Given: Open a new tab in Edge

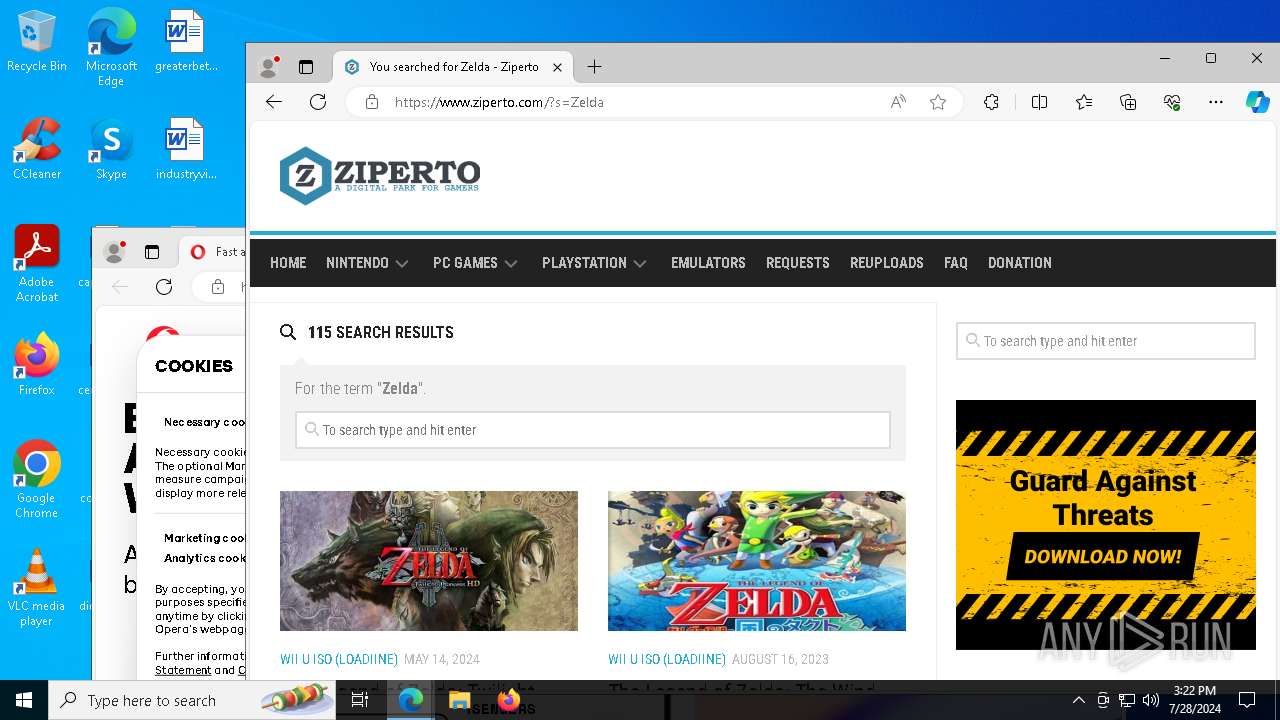Looking at the screenshot, I should coord(594,67).
